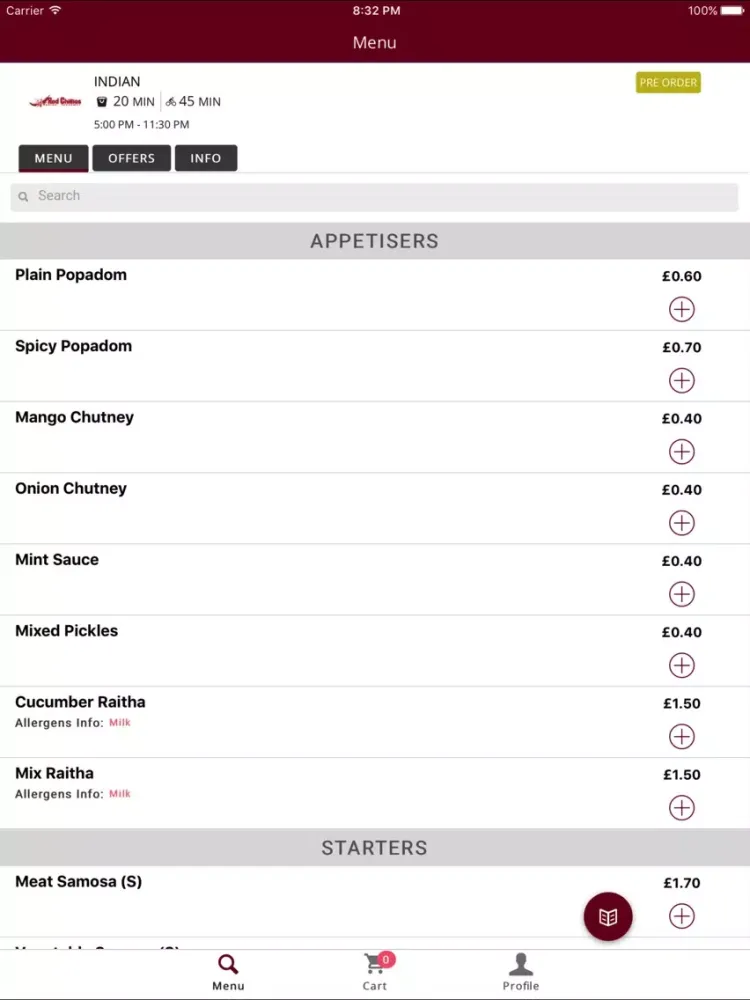Viewport: 750px width, 1000px height.
Task: Add Mix Raitha with plus icon
Action: coord(681,808)
